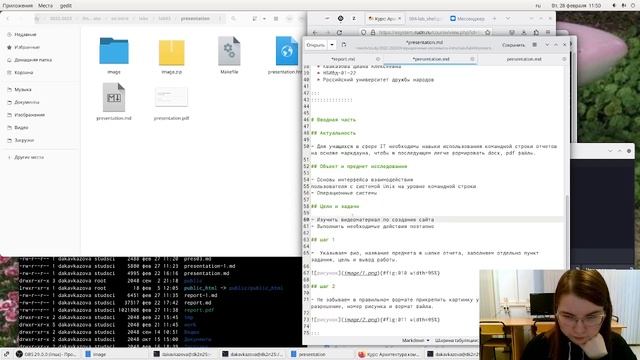Switch to the middle *presentation.md tab
Viewport: 640px width, 360px height.
(x=431, y=59)
